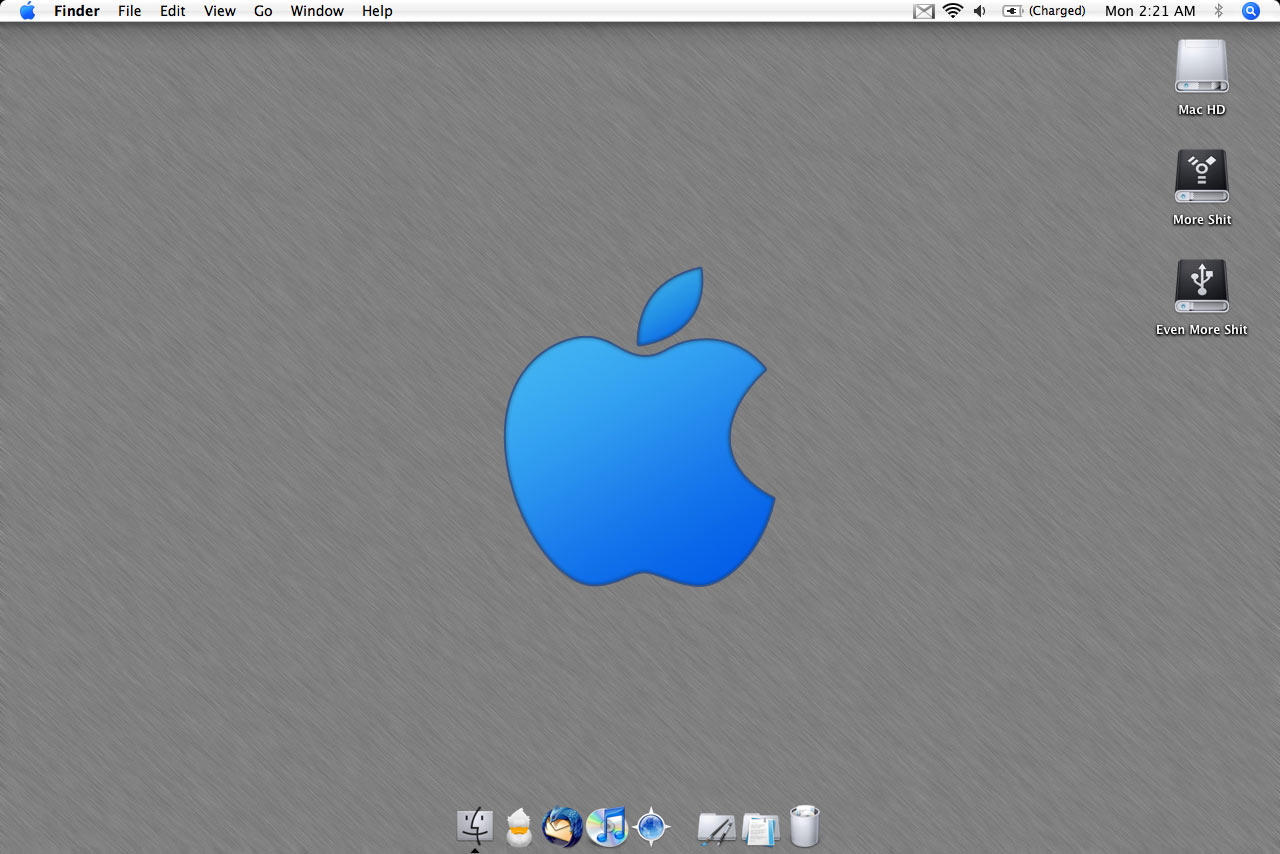Launch iTunes from the Dock
The image size is (1280, 854).
click(x=607, y=827)
